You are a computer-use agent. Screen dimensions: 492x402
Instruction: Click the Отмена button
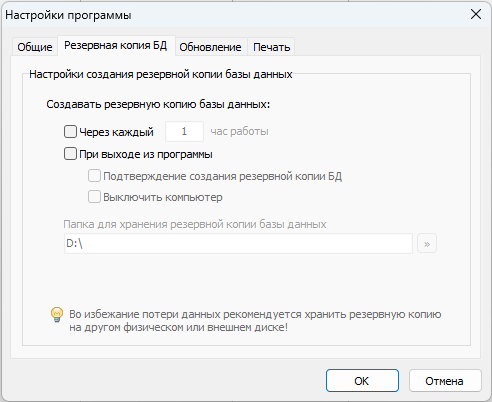445,381
